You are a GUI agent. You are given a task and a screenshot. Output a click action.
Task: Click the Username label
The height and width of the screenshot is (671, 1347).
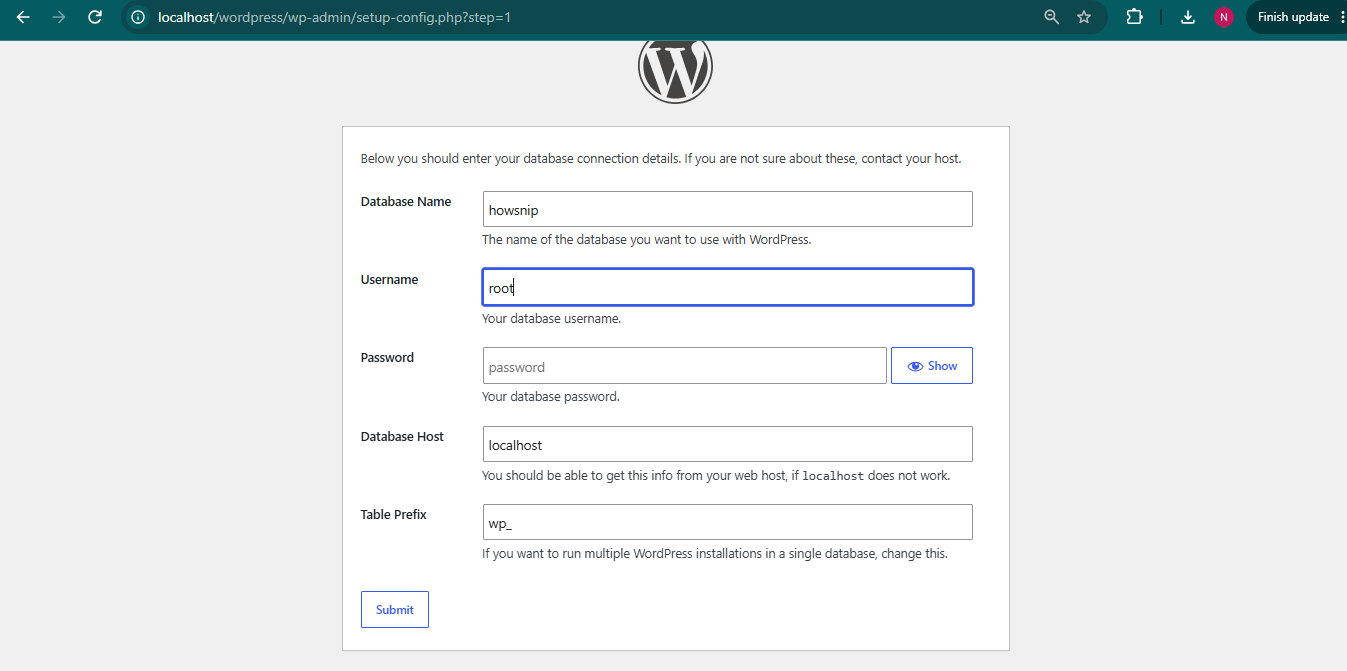pos(389,280)
